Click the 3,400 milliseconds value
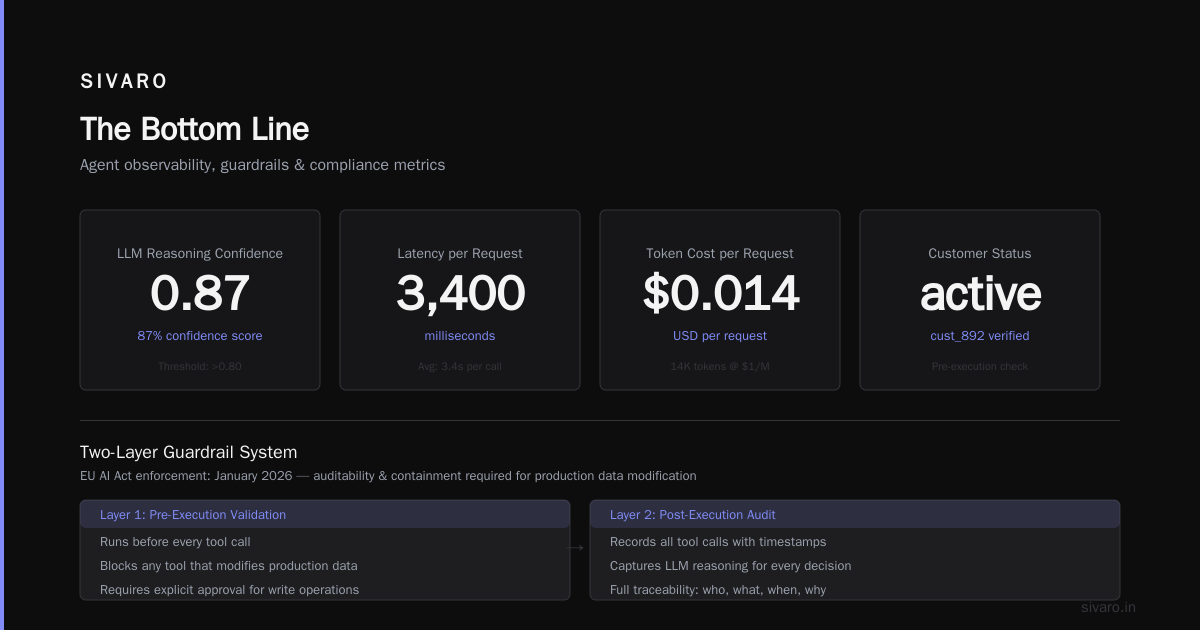Image resolution: width=1200 pixels, height=630 pixels. tap(460, 294)
